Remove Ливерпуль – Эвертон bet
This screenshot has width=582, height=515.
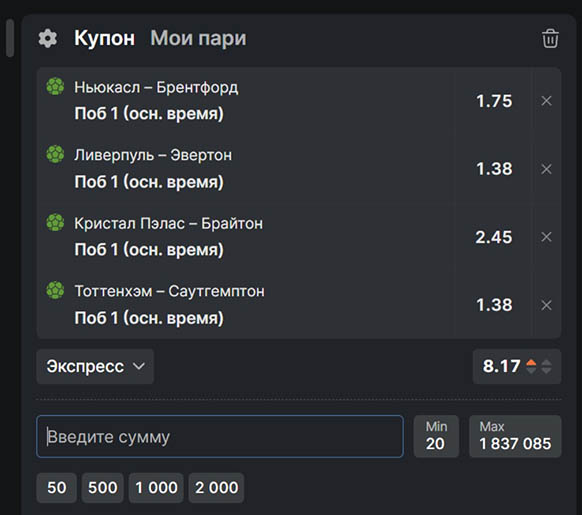[546, 169]
